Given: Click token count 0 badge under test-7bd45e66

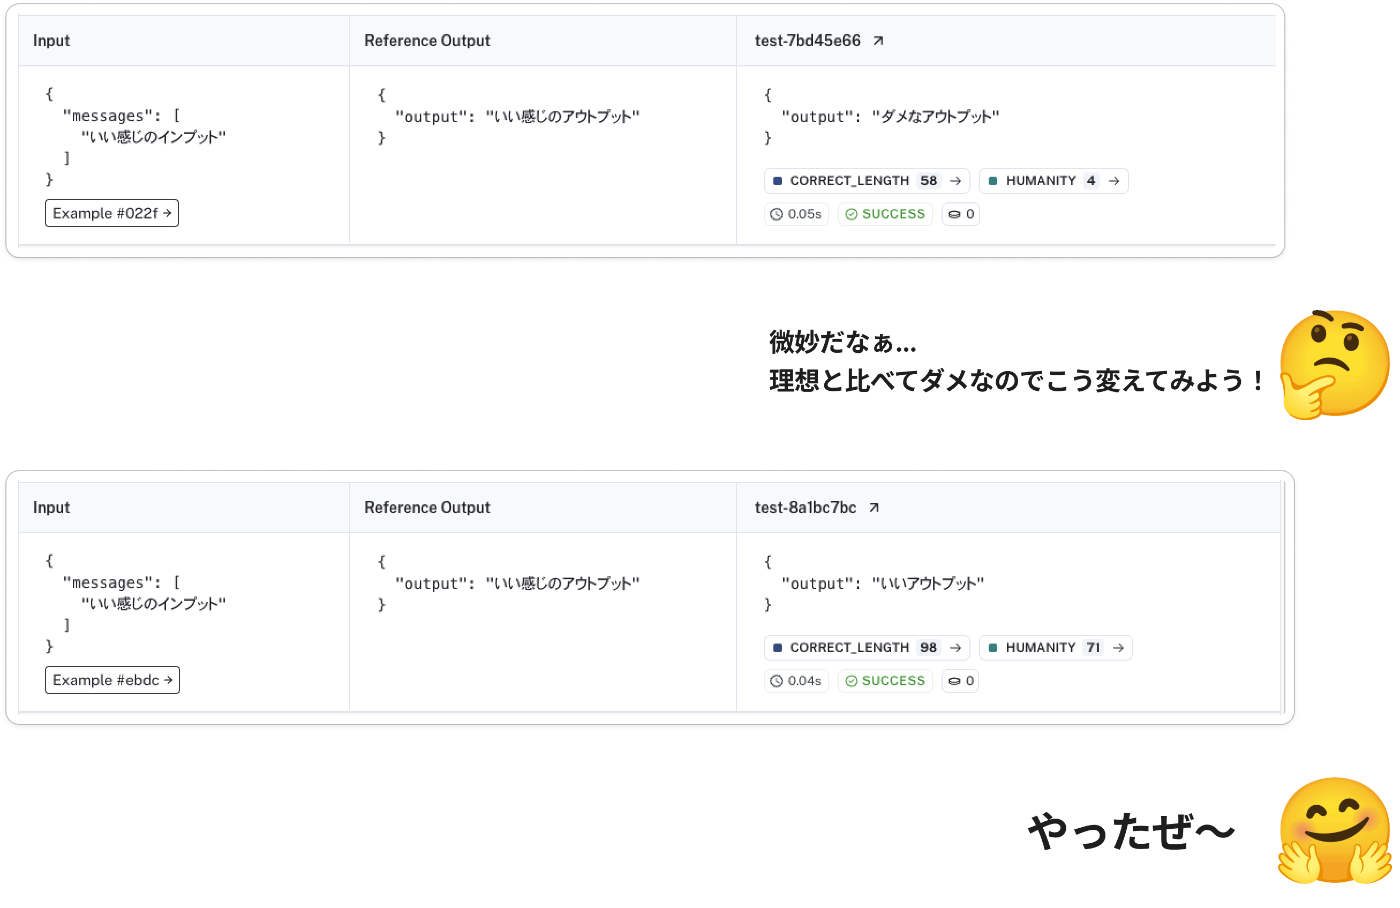Looking at the screenshot, I should 961,214.
